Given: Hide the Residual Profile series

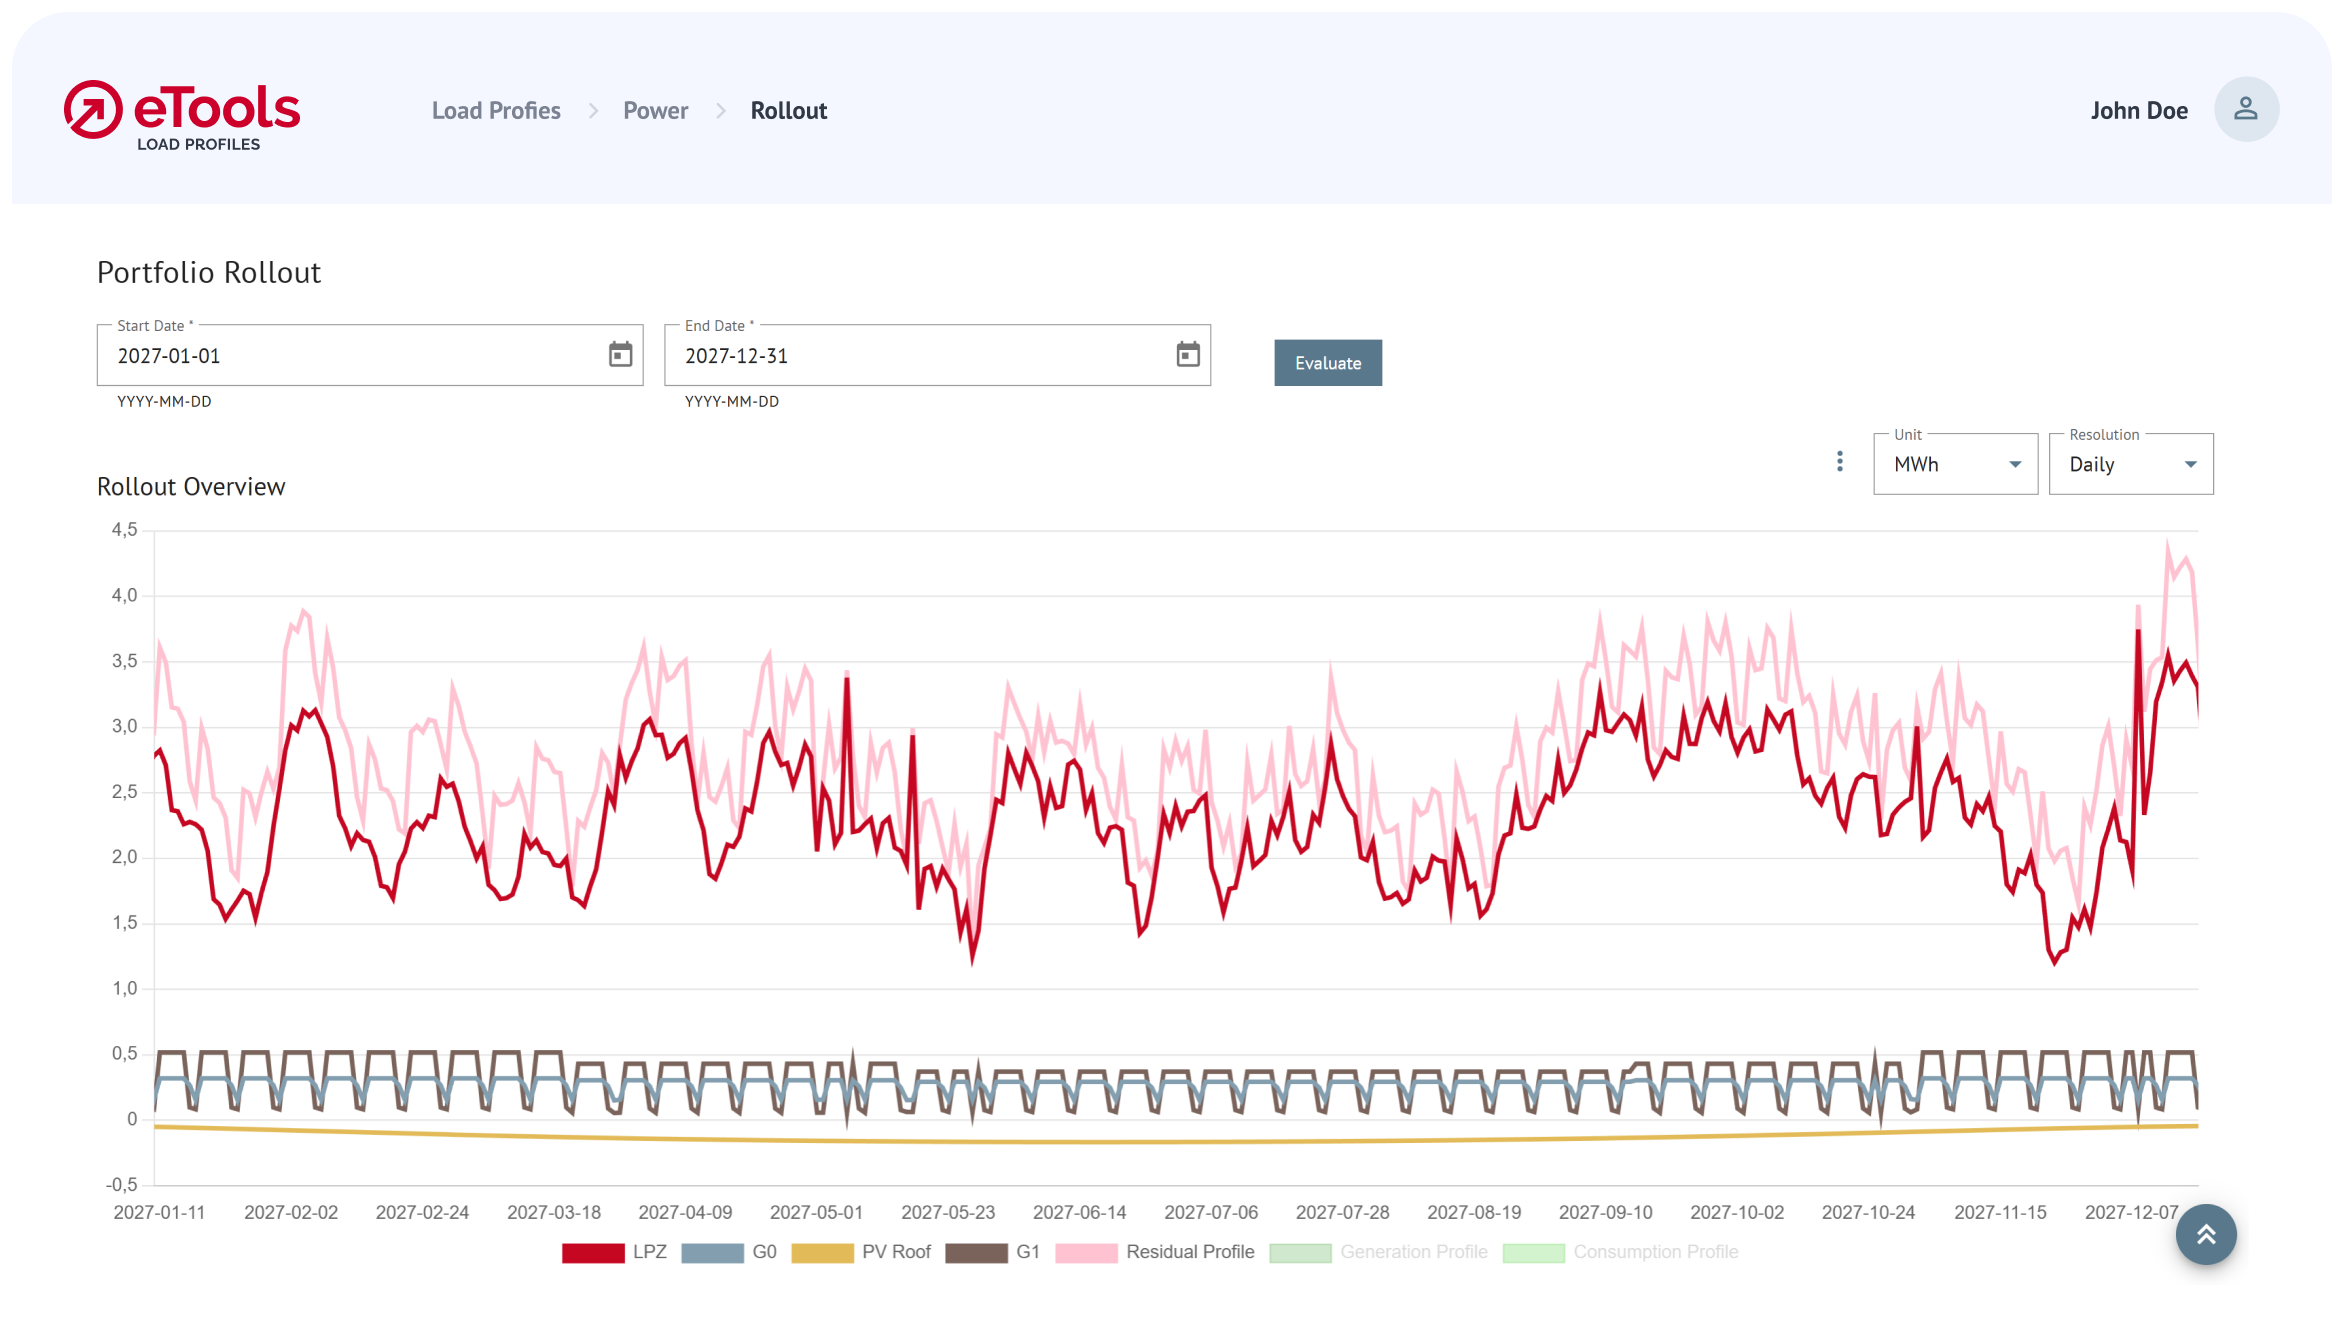Looking at the screenshot, I should coord(1188,1252).
